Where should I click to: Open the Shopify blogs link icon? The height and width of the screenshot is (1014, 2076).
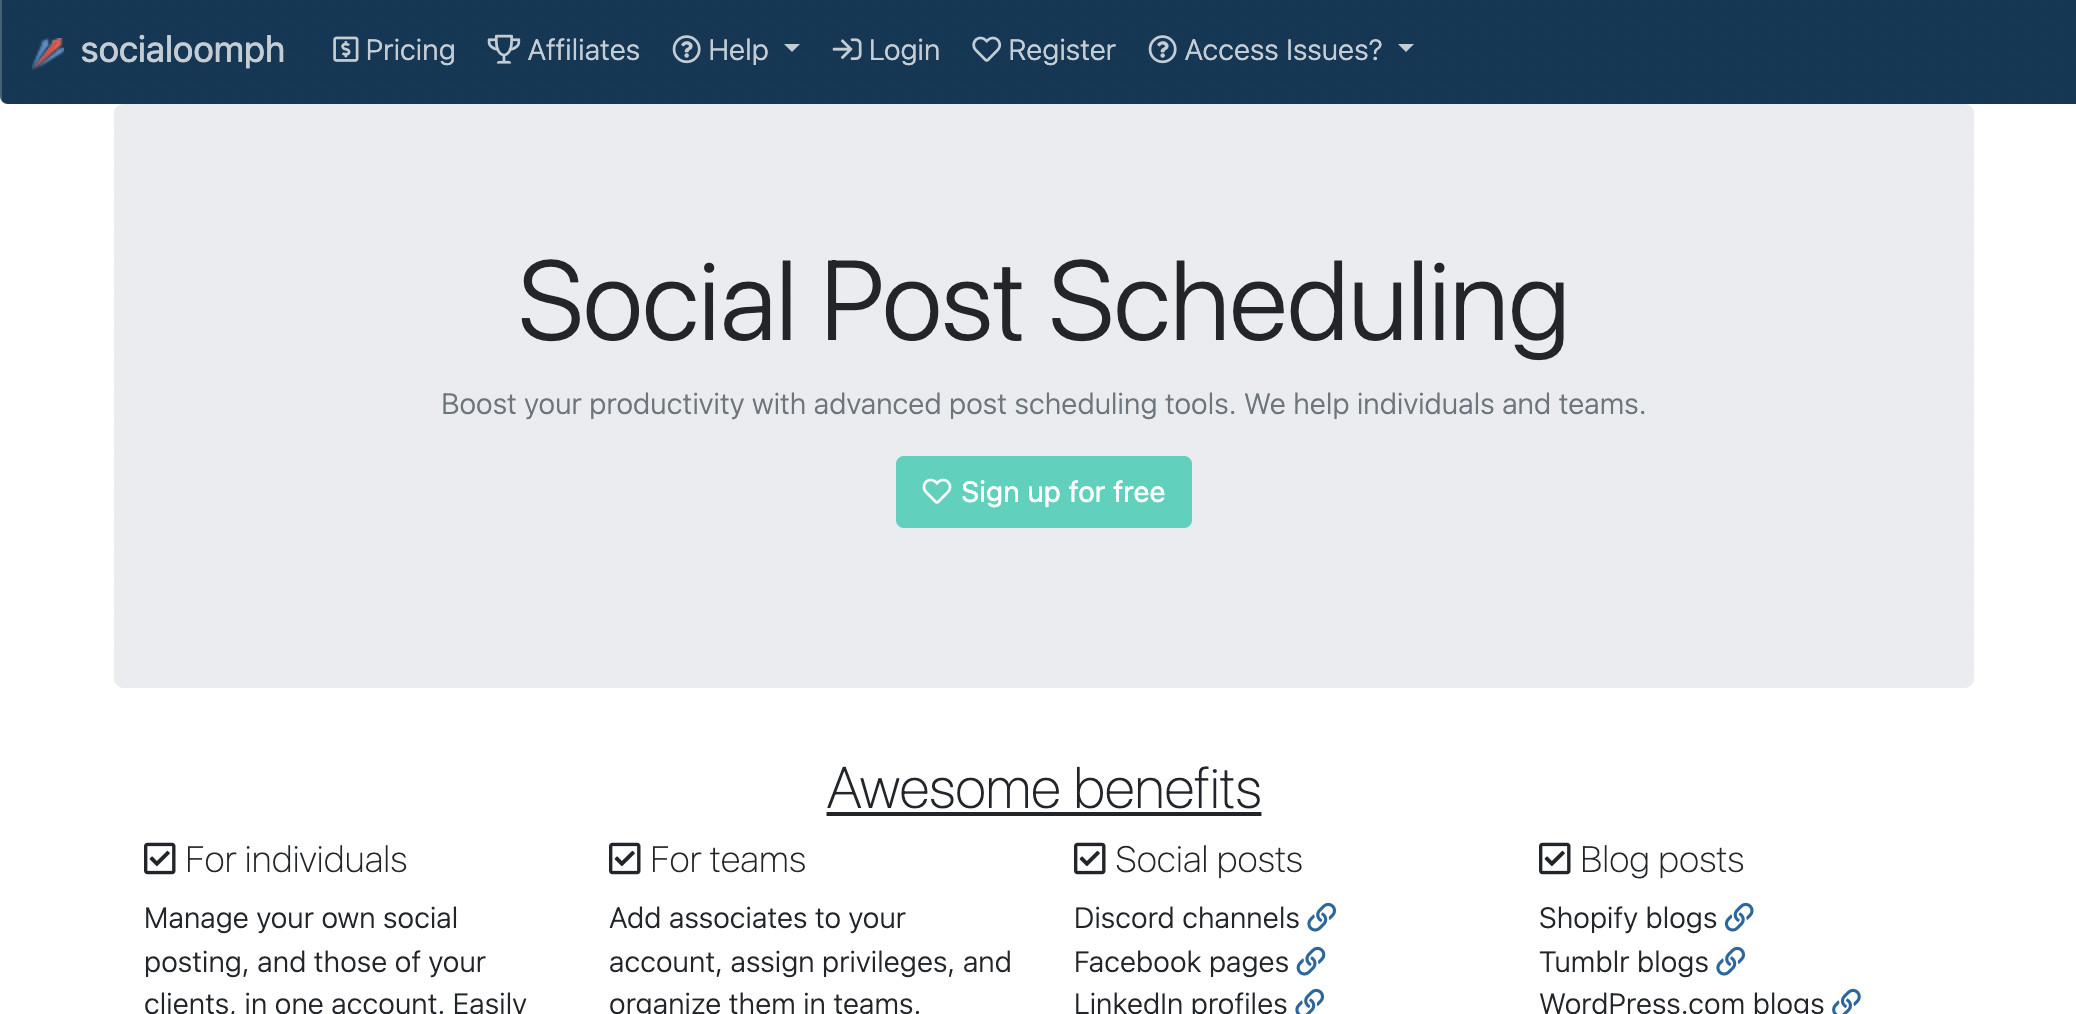[x=1740, y=917]
